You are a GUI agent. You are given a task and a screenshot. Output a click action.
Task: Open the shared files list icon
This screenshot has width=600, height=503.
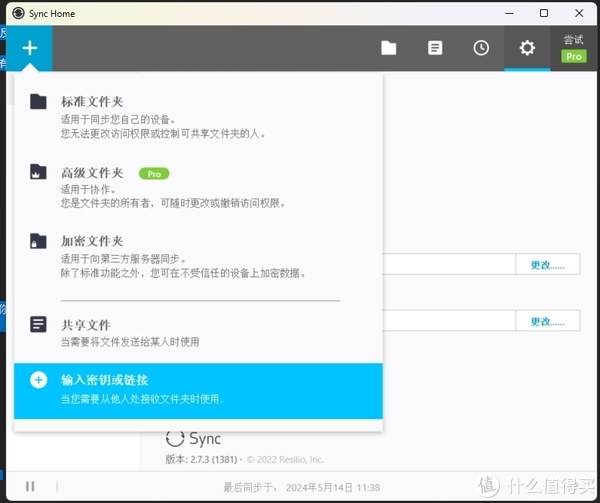click(x=435, y=48)
